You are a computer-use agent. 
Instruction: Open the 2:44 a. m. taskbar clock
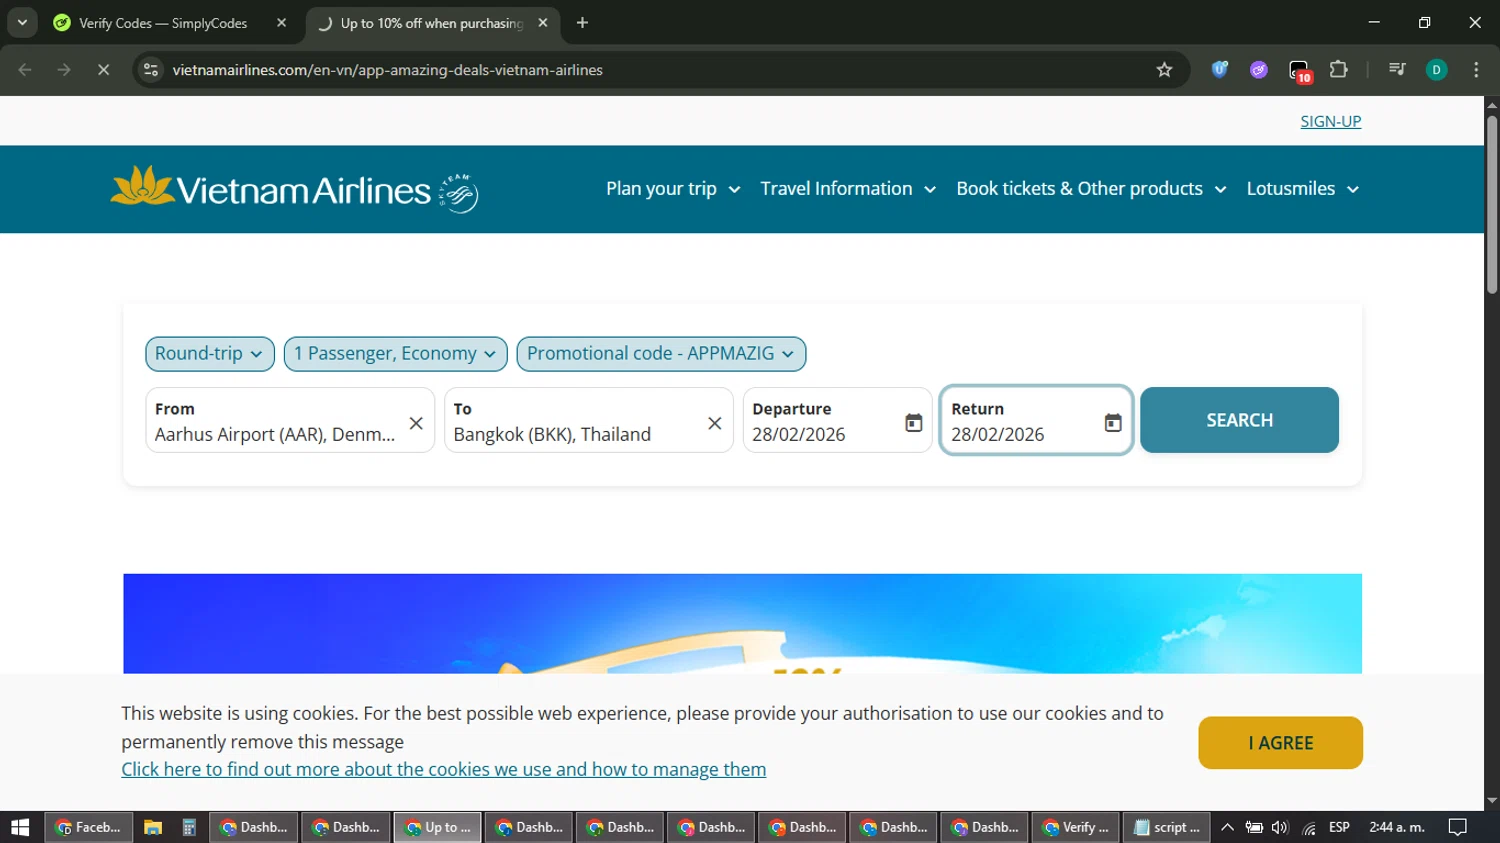click(x=1397, y=827)
